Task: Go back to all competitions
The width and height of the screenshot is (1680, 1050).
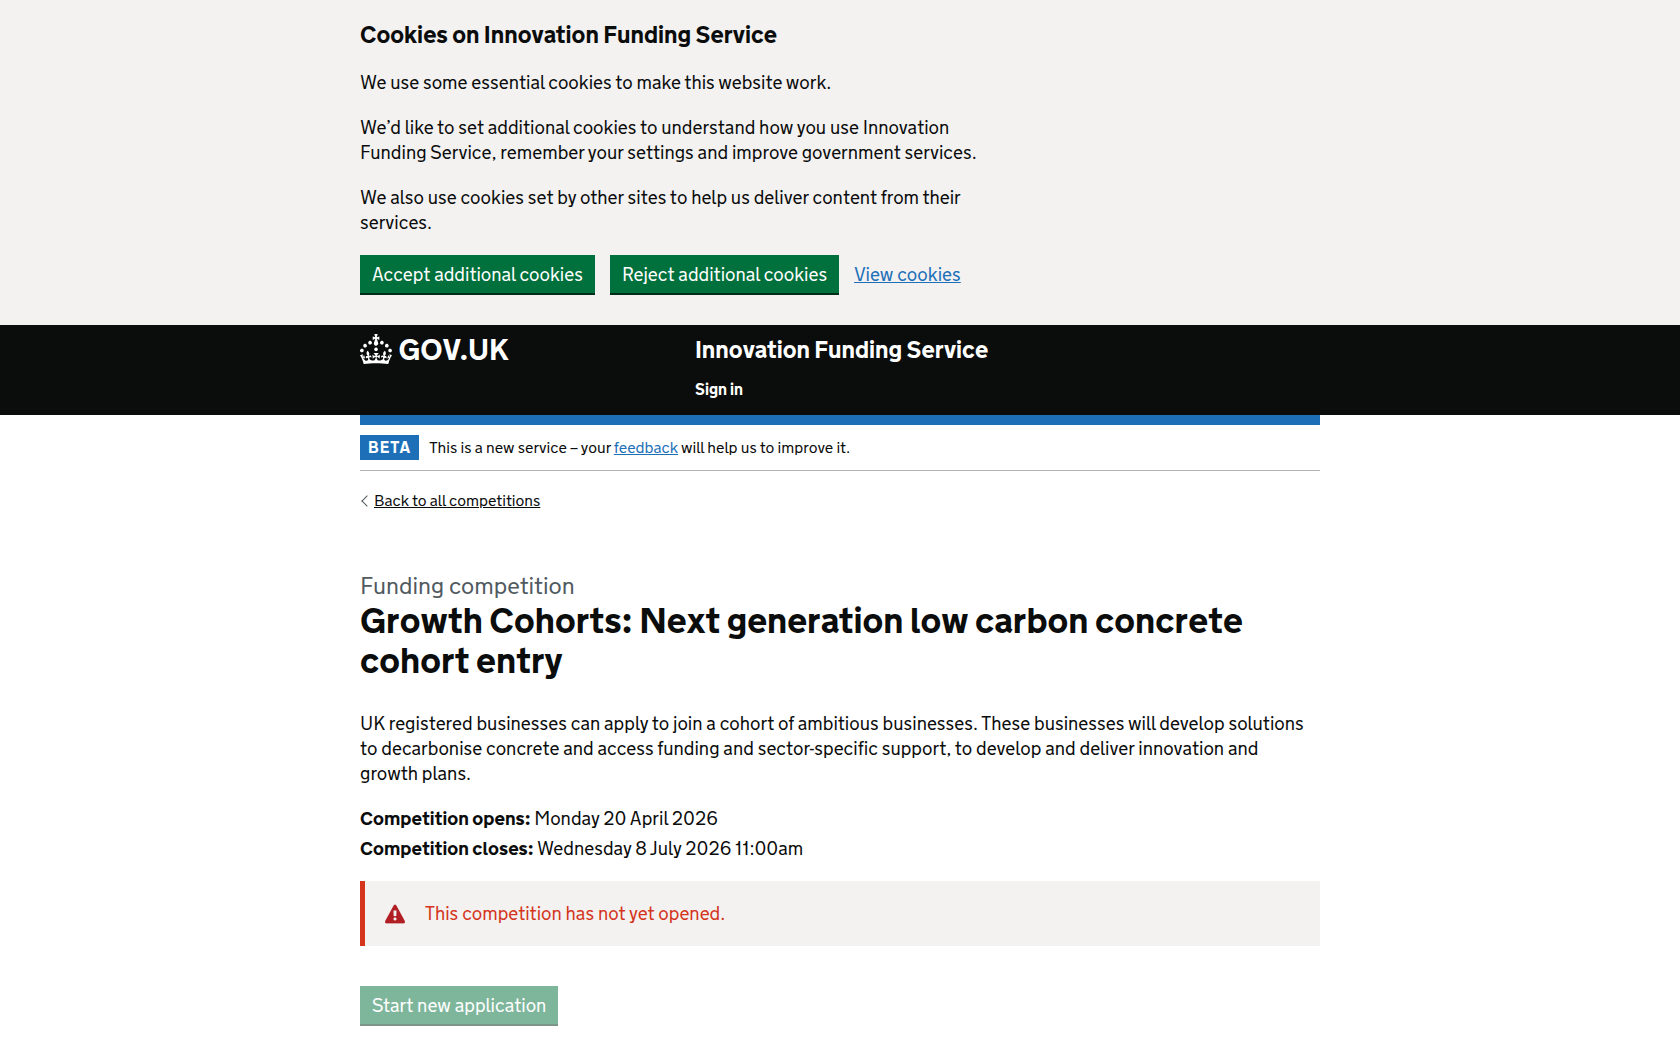Action: point(457,501)
